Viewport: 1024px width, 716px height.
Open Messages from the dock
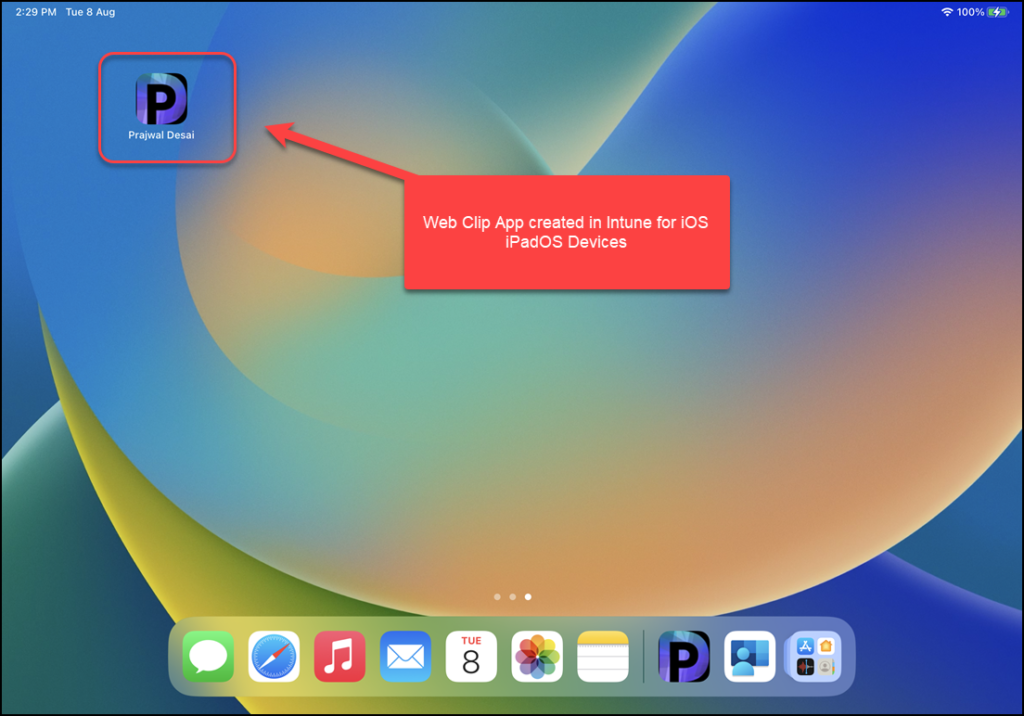(208, 657)
